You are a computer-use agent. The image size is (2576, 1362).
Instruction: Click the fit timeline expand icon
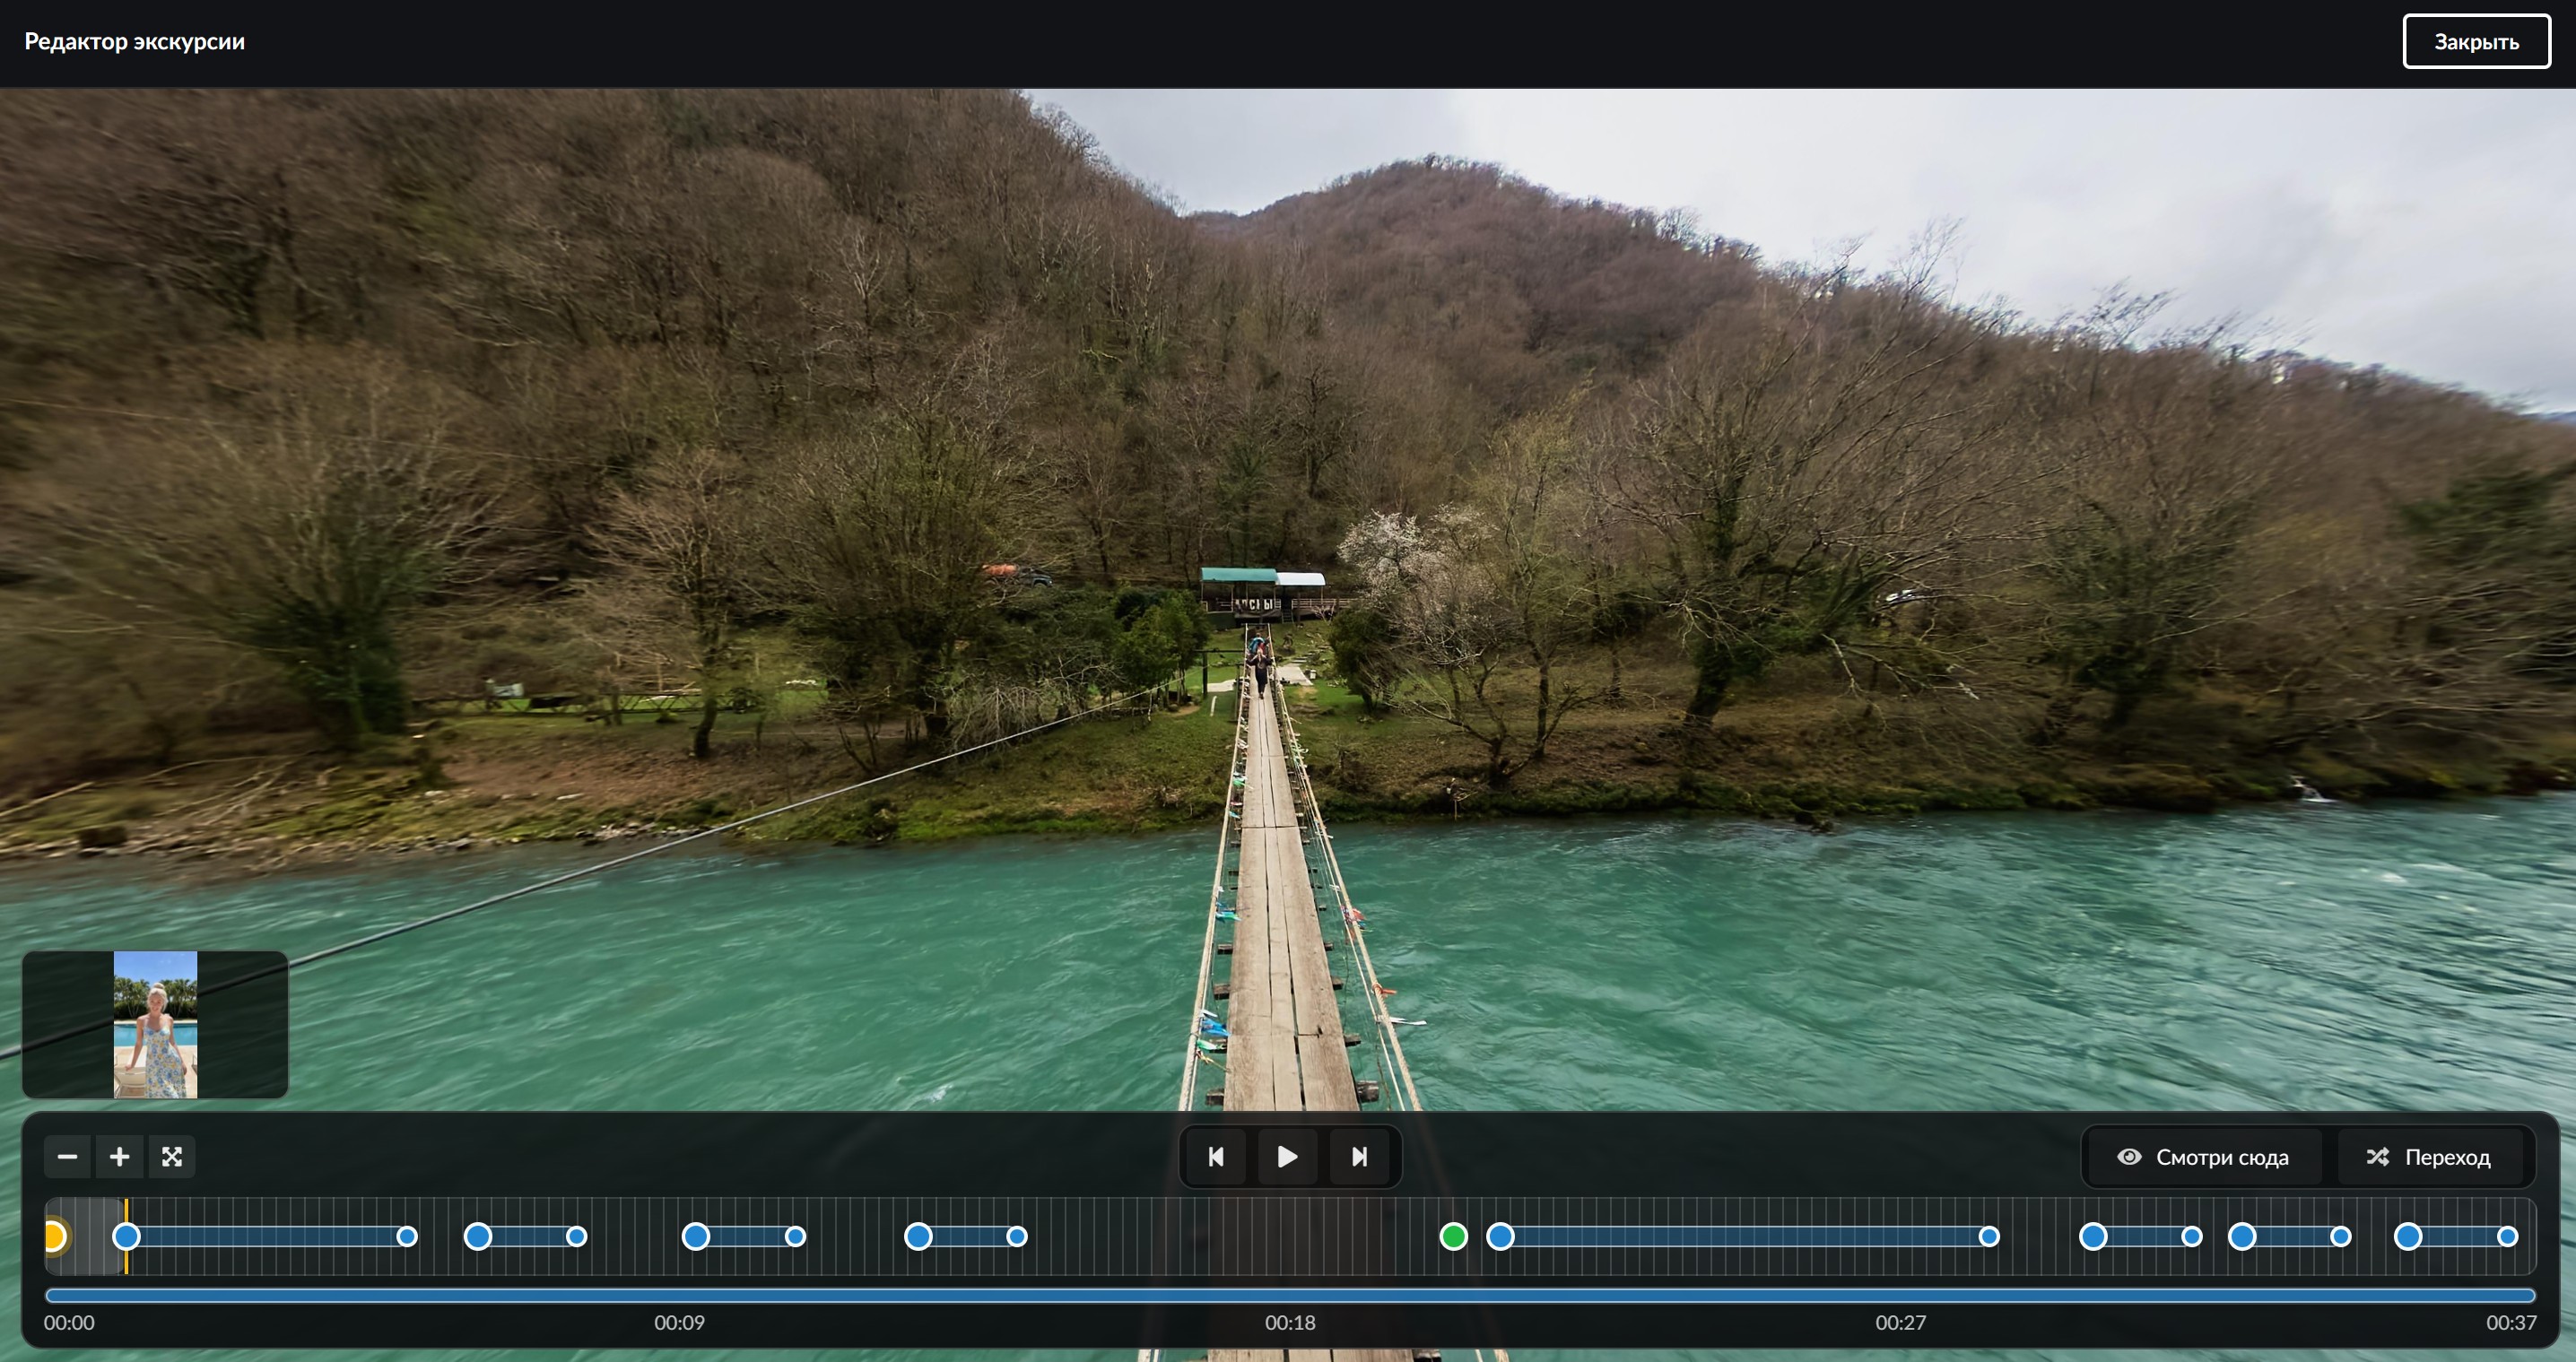(172, 1157)
